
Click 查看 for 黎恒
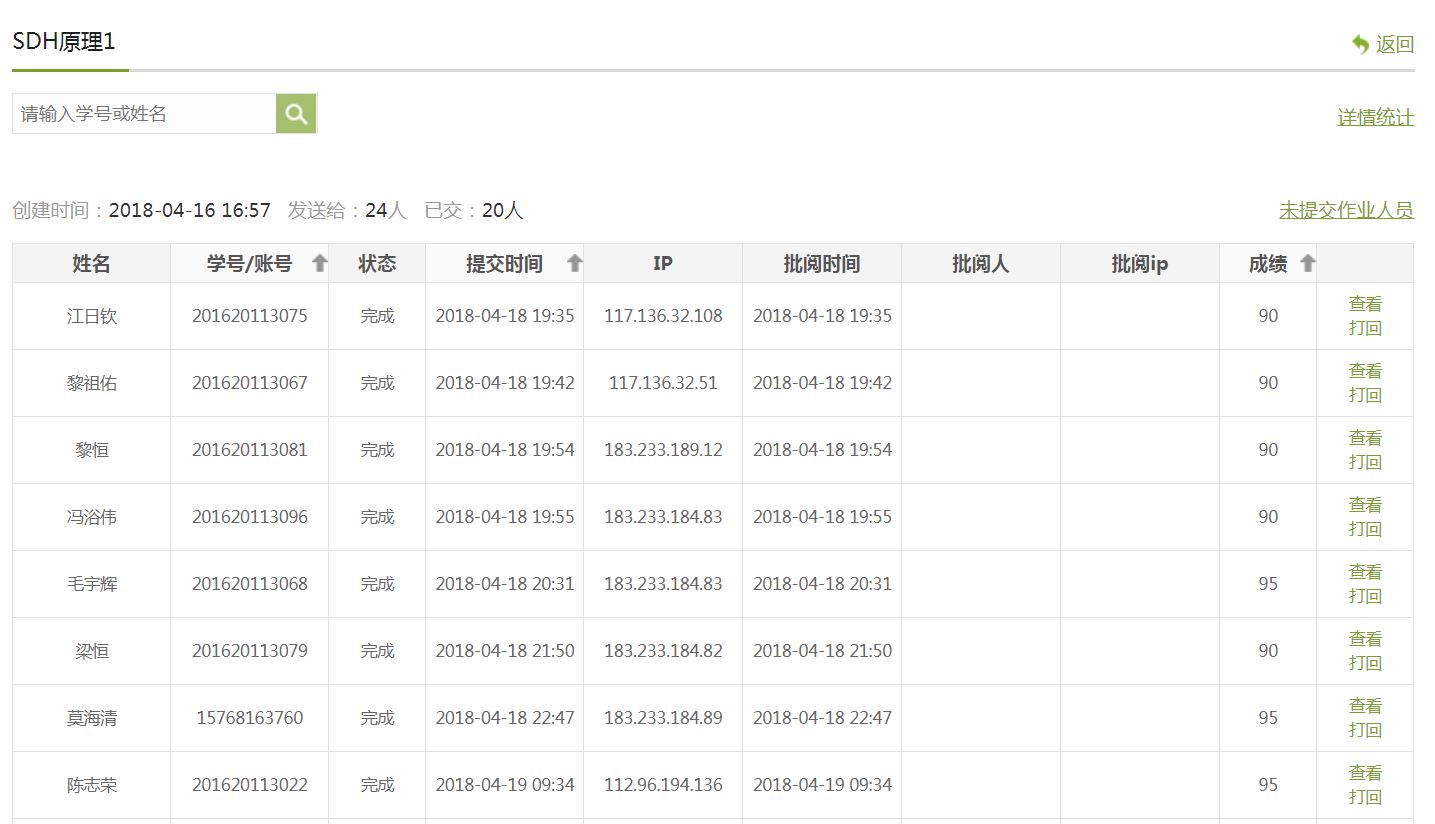point(1365,438)
